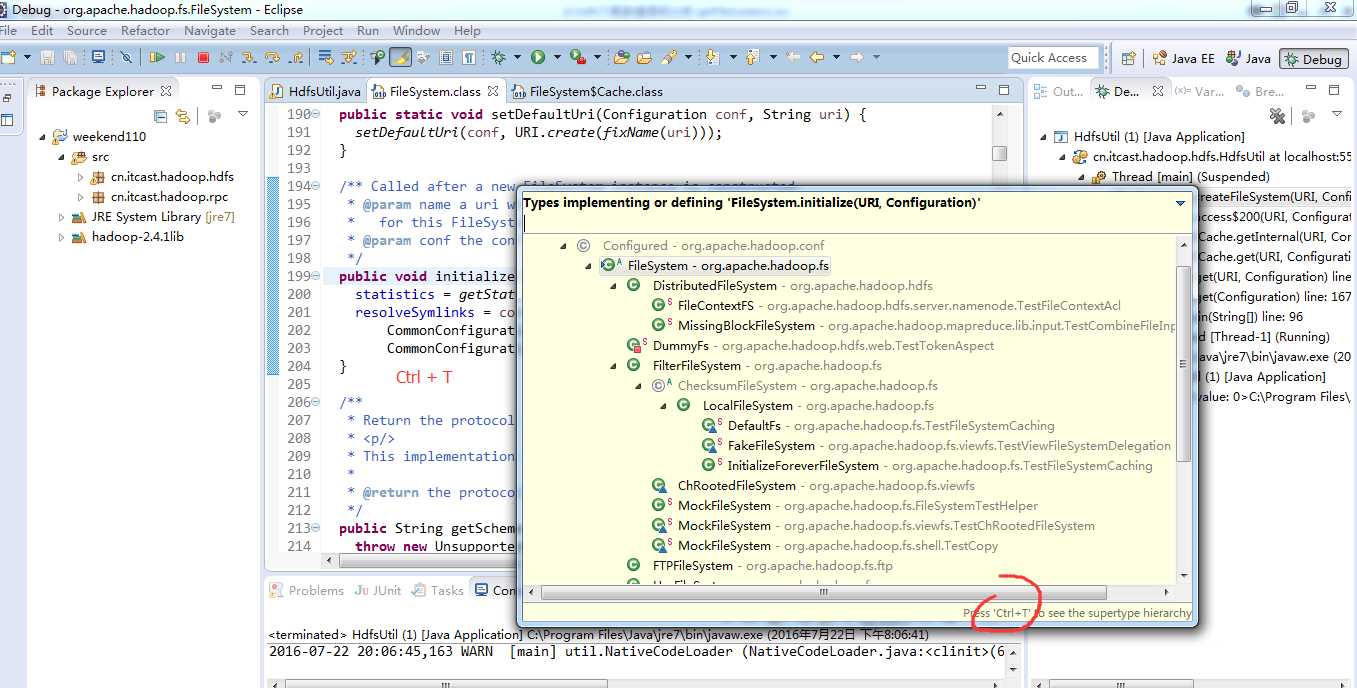Click the Step Over icon

click(271, 58)
